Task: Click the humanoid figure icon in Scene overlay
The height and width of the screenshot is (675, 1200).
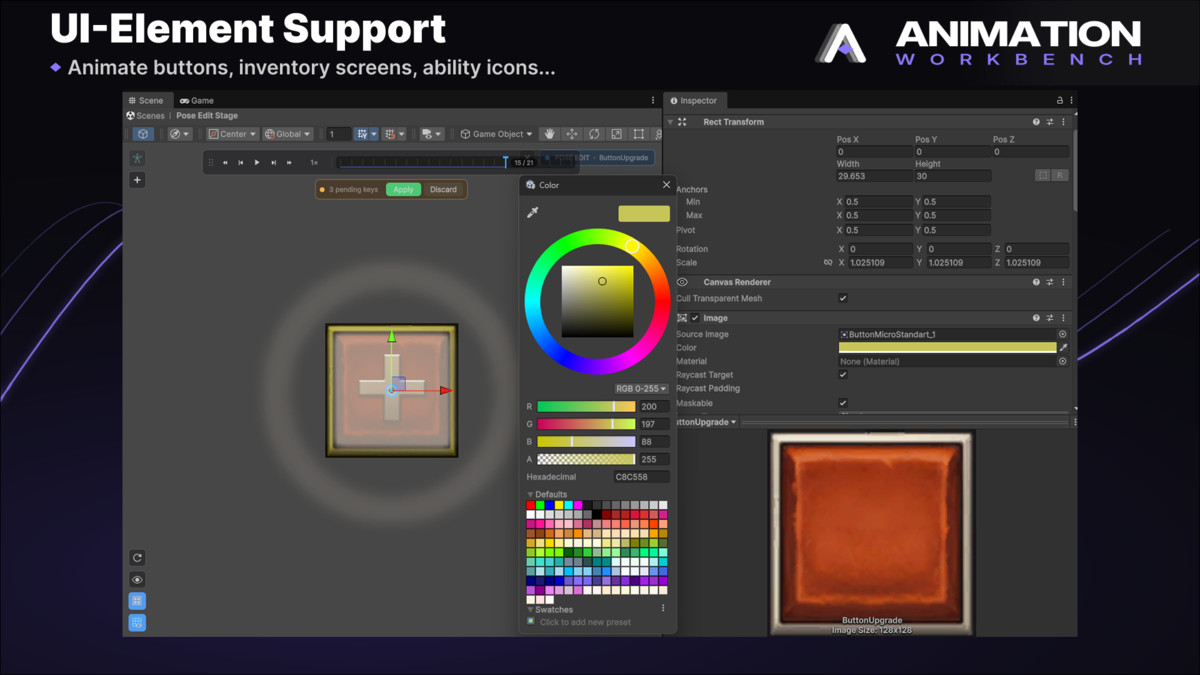Action: (x=137, y=159)
